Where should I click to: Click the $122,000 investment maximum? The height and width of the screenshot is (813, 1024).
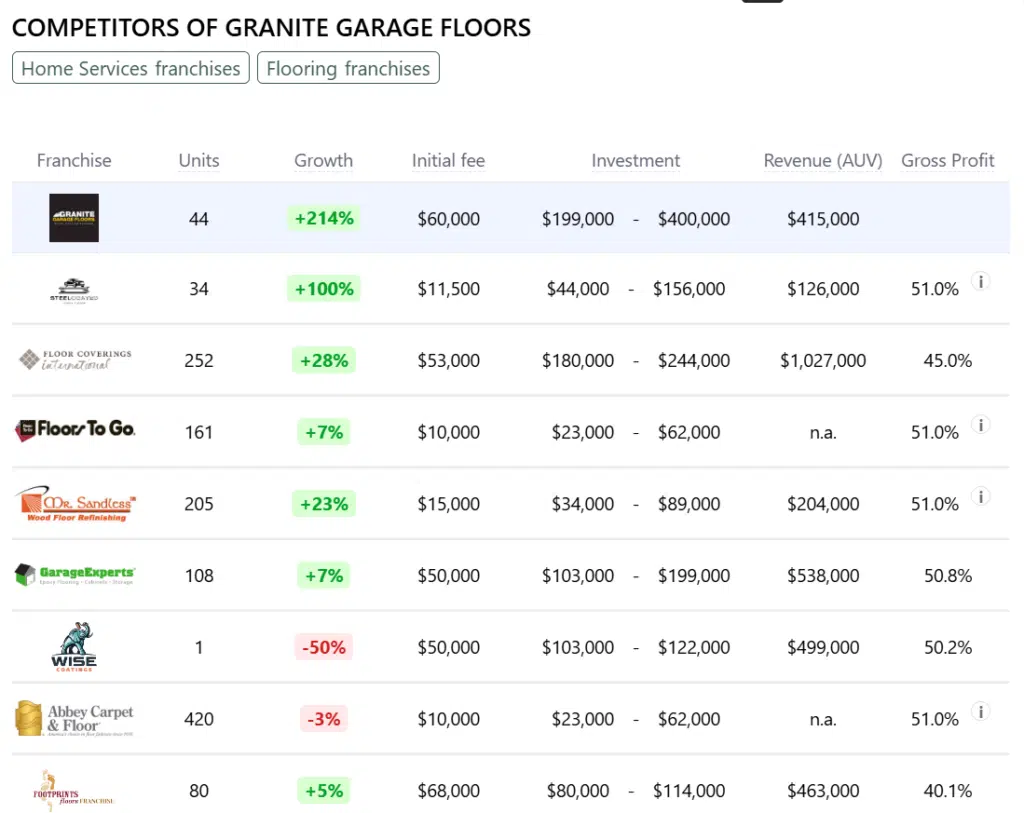694,647
